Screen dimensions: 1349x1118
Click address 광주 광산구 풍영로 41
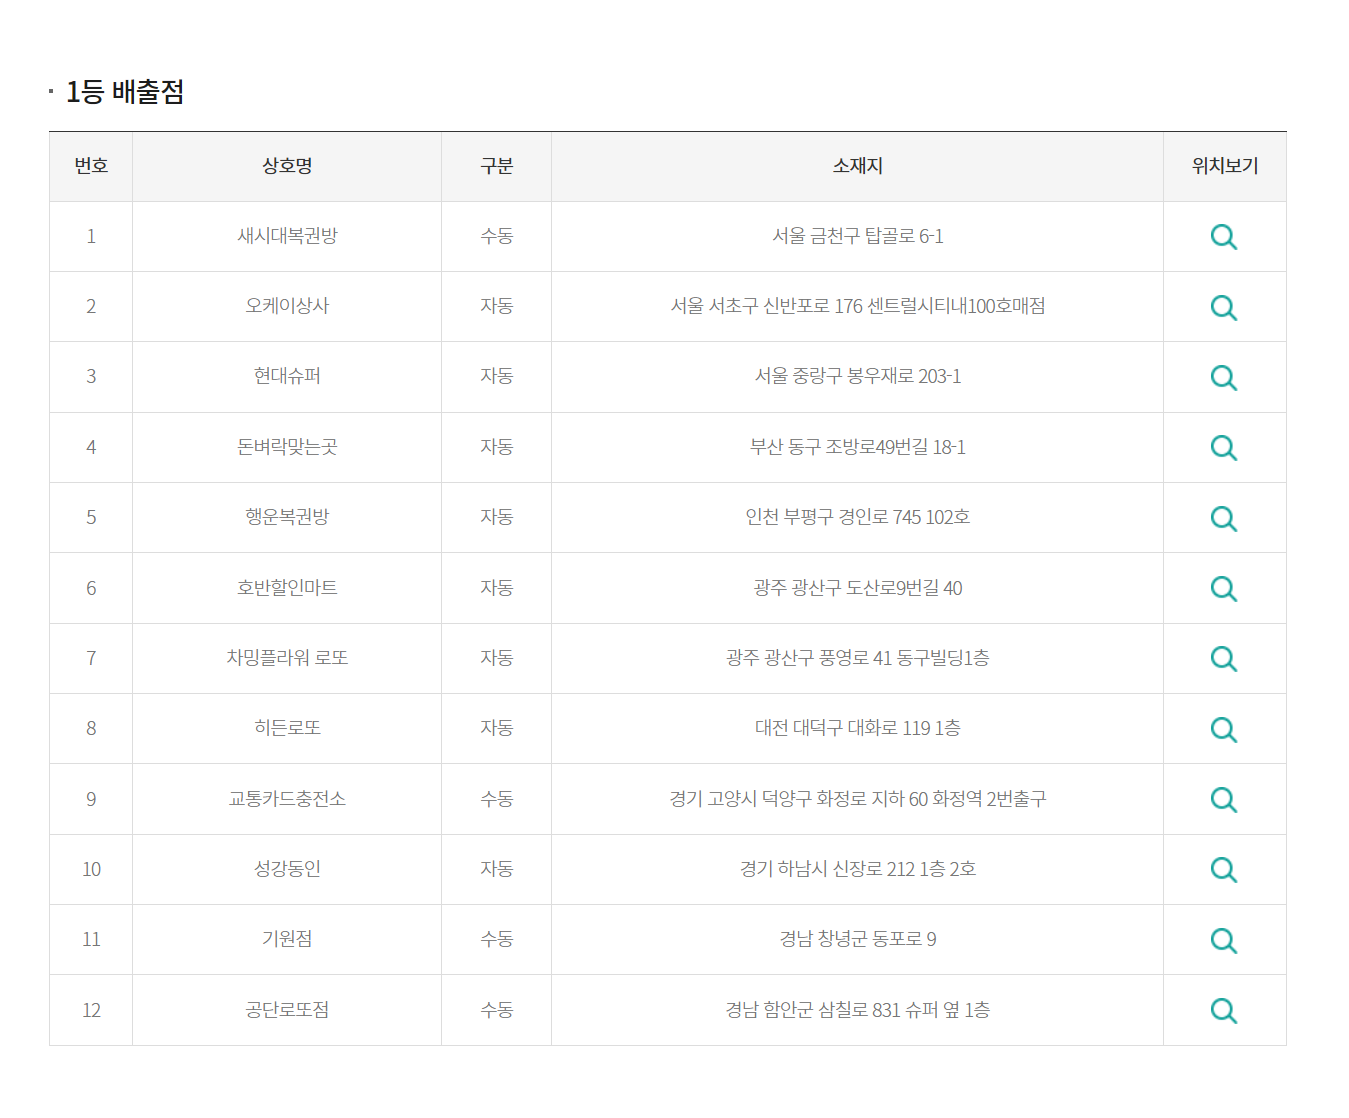click(x=808, y=658)
